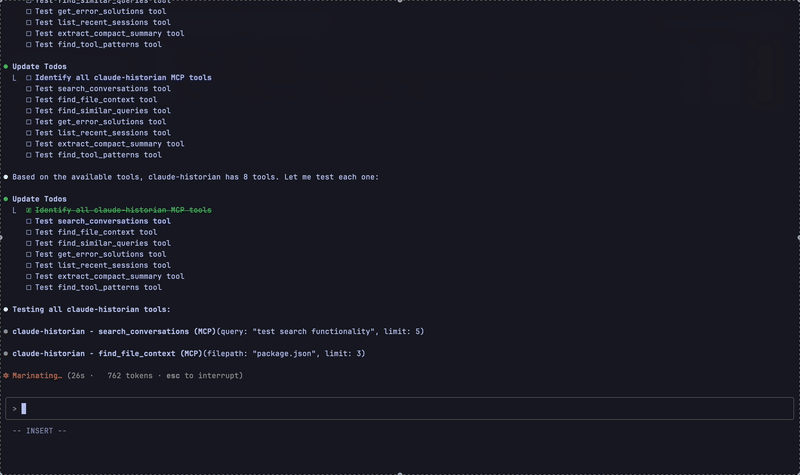800x475 pixels.
Task: Click the 'Update Todos' heading above the struck-through item
Action: [x=39, y=199]
